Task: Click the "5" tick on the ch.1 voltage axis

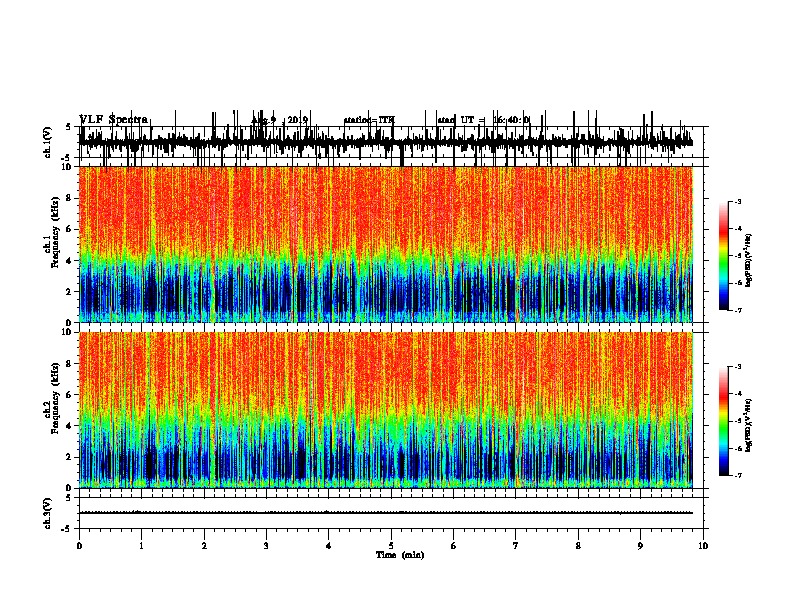Action: [69, 127]
